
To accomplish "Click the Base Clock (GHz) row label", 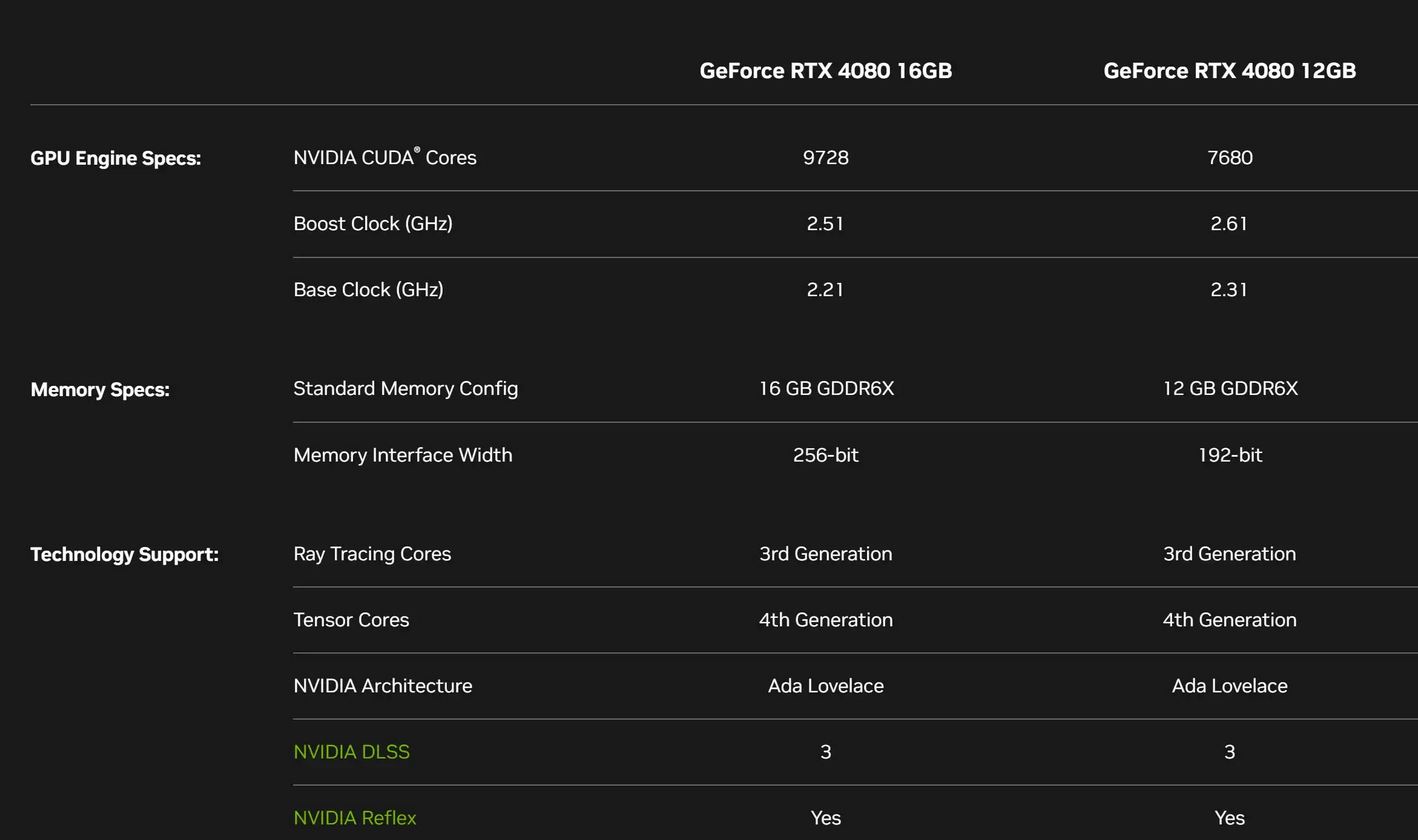I will tap(368, 289).
